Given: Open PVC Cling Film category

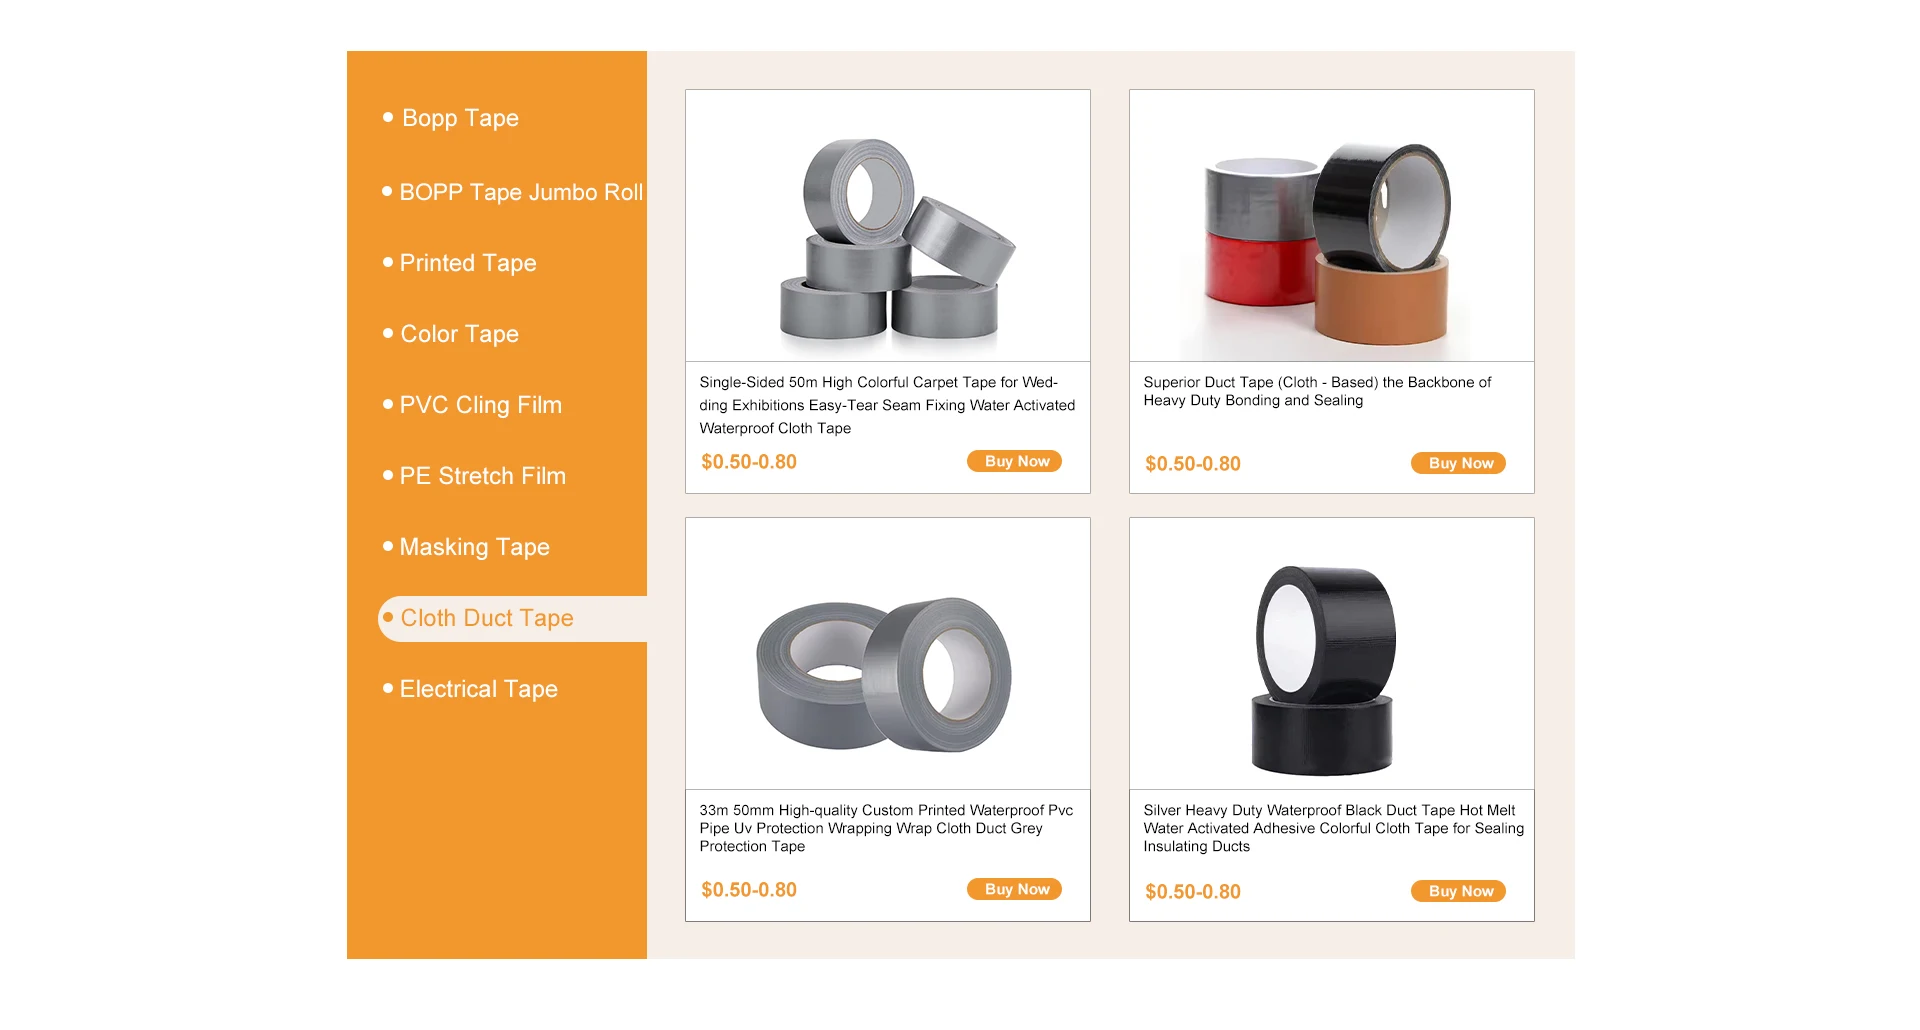Looking at the screenshot, I should (480, 405).
